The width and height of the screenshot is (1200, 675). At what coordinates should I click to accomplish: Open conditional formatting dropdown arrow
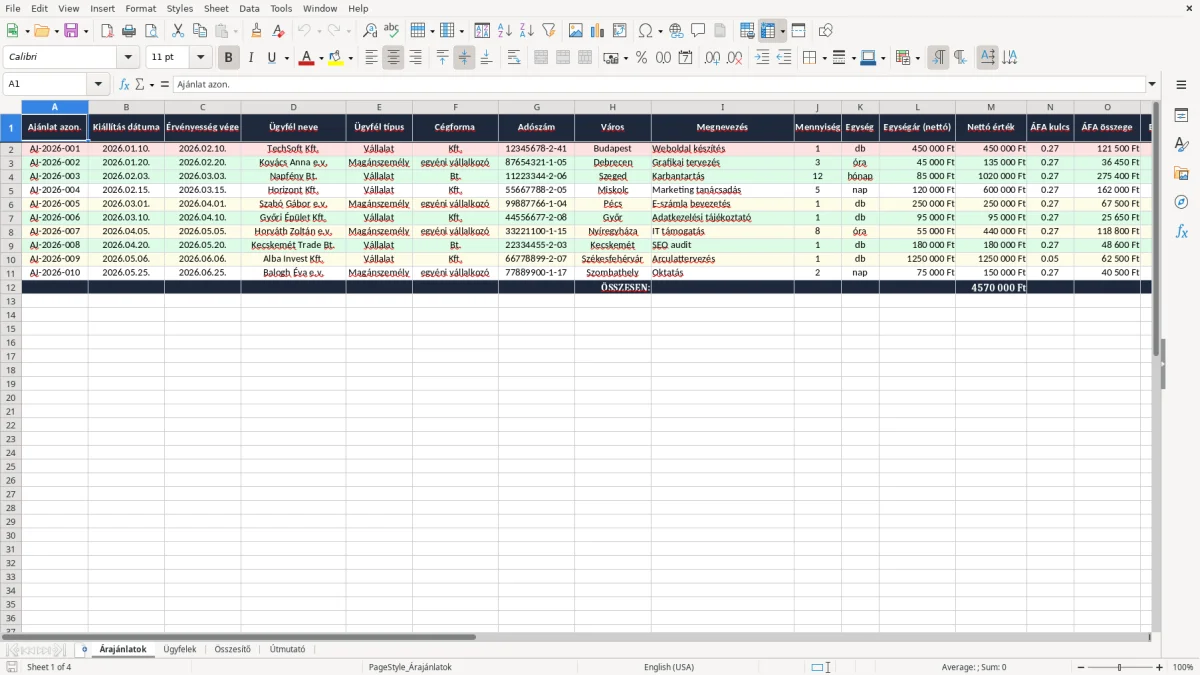[x=917, y=58]
